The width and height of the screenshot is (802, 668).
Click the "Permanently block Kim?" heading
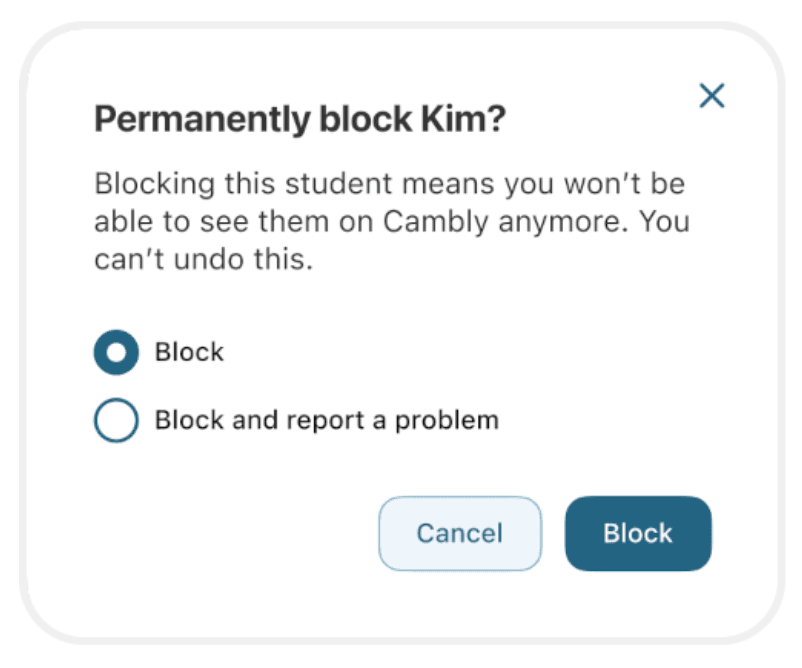pos(300,121)
